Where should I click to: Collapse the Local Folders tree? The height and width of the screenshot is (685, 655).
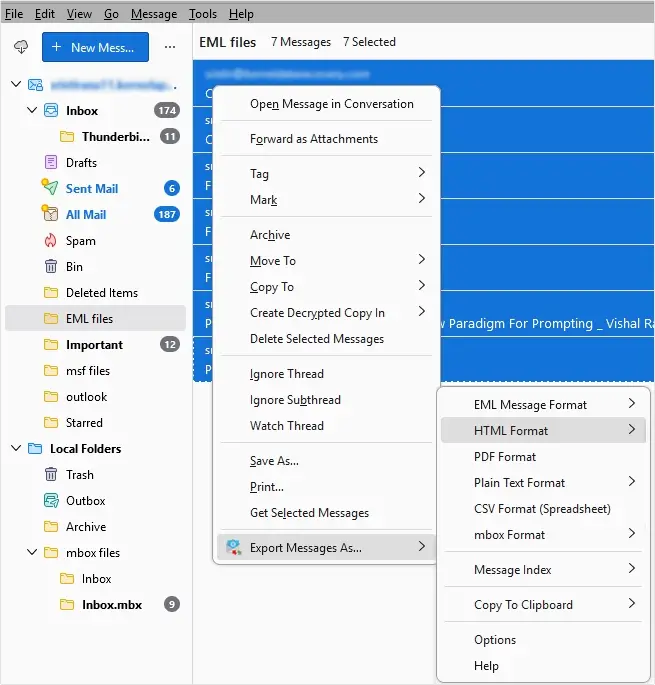point(16,448)
